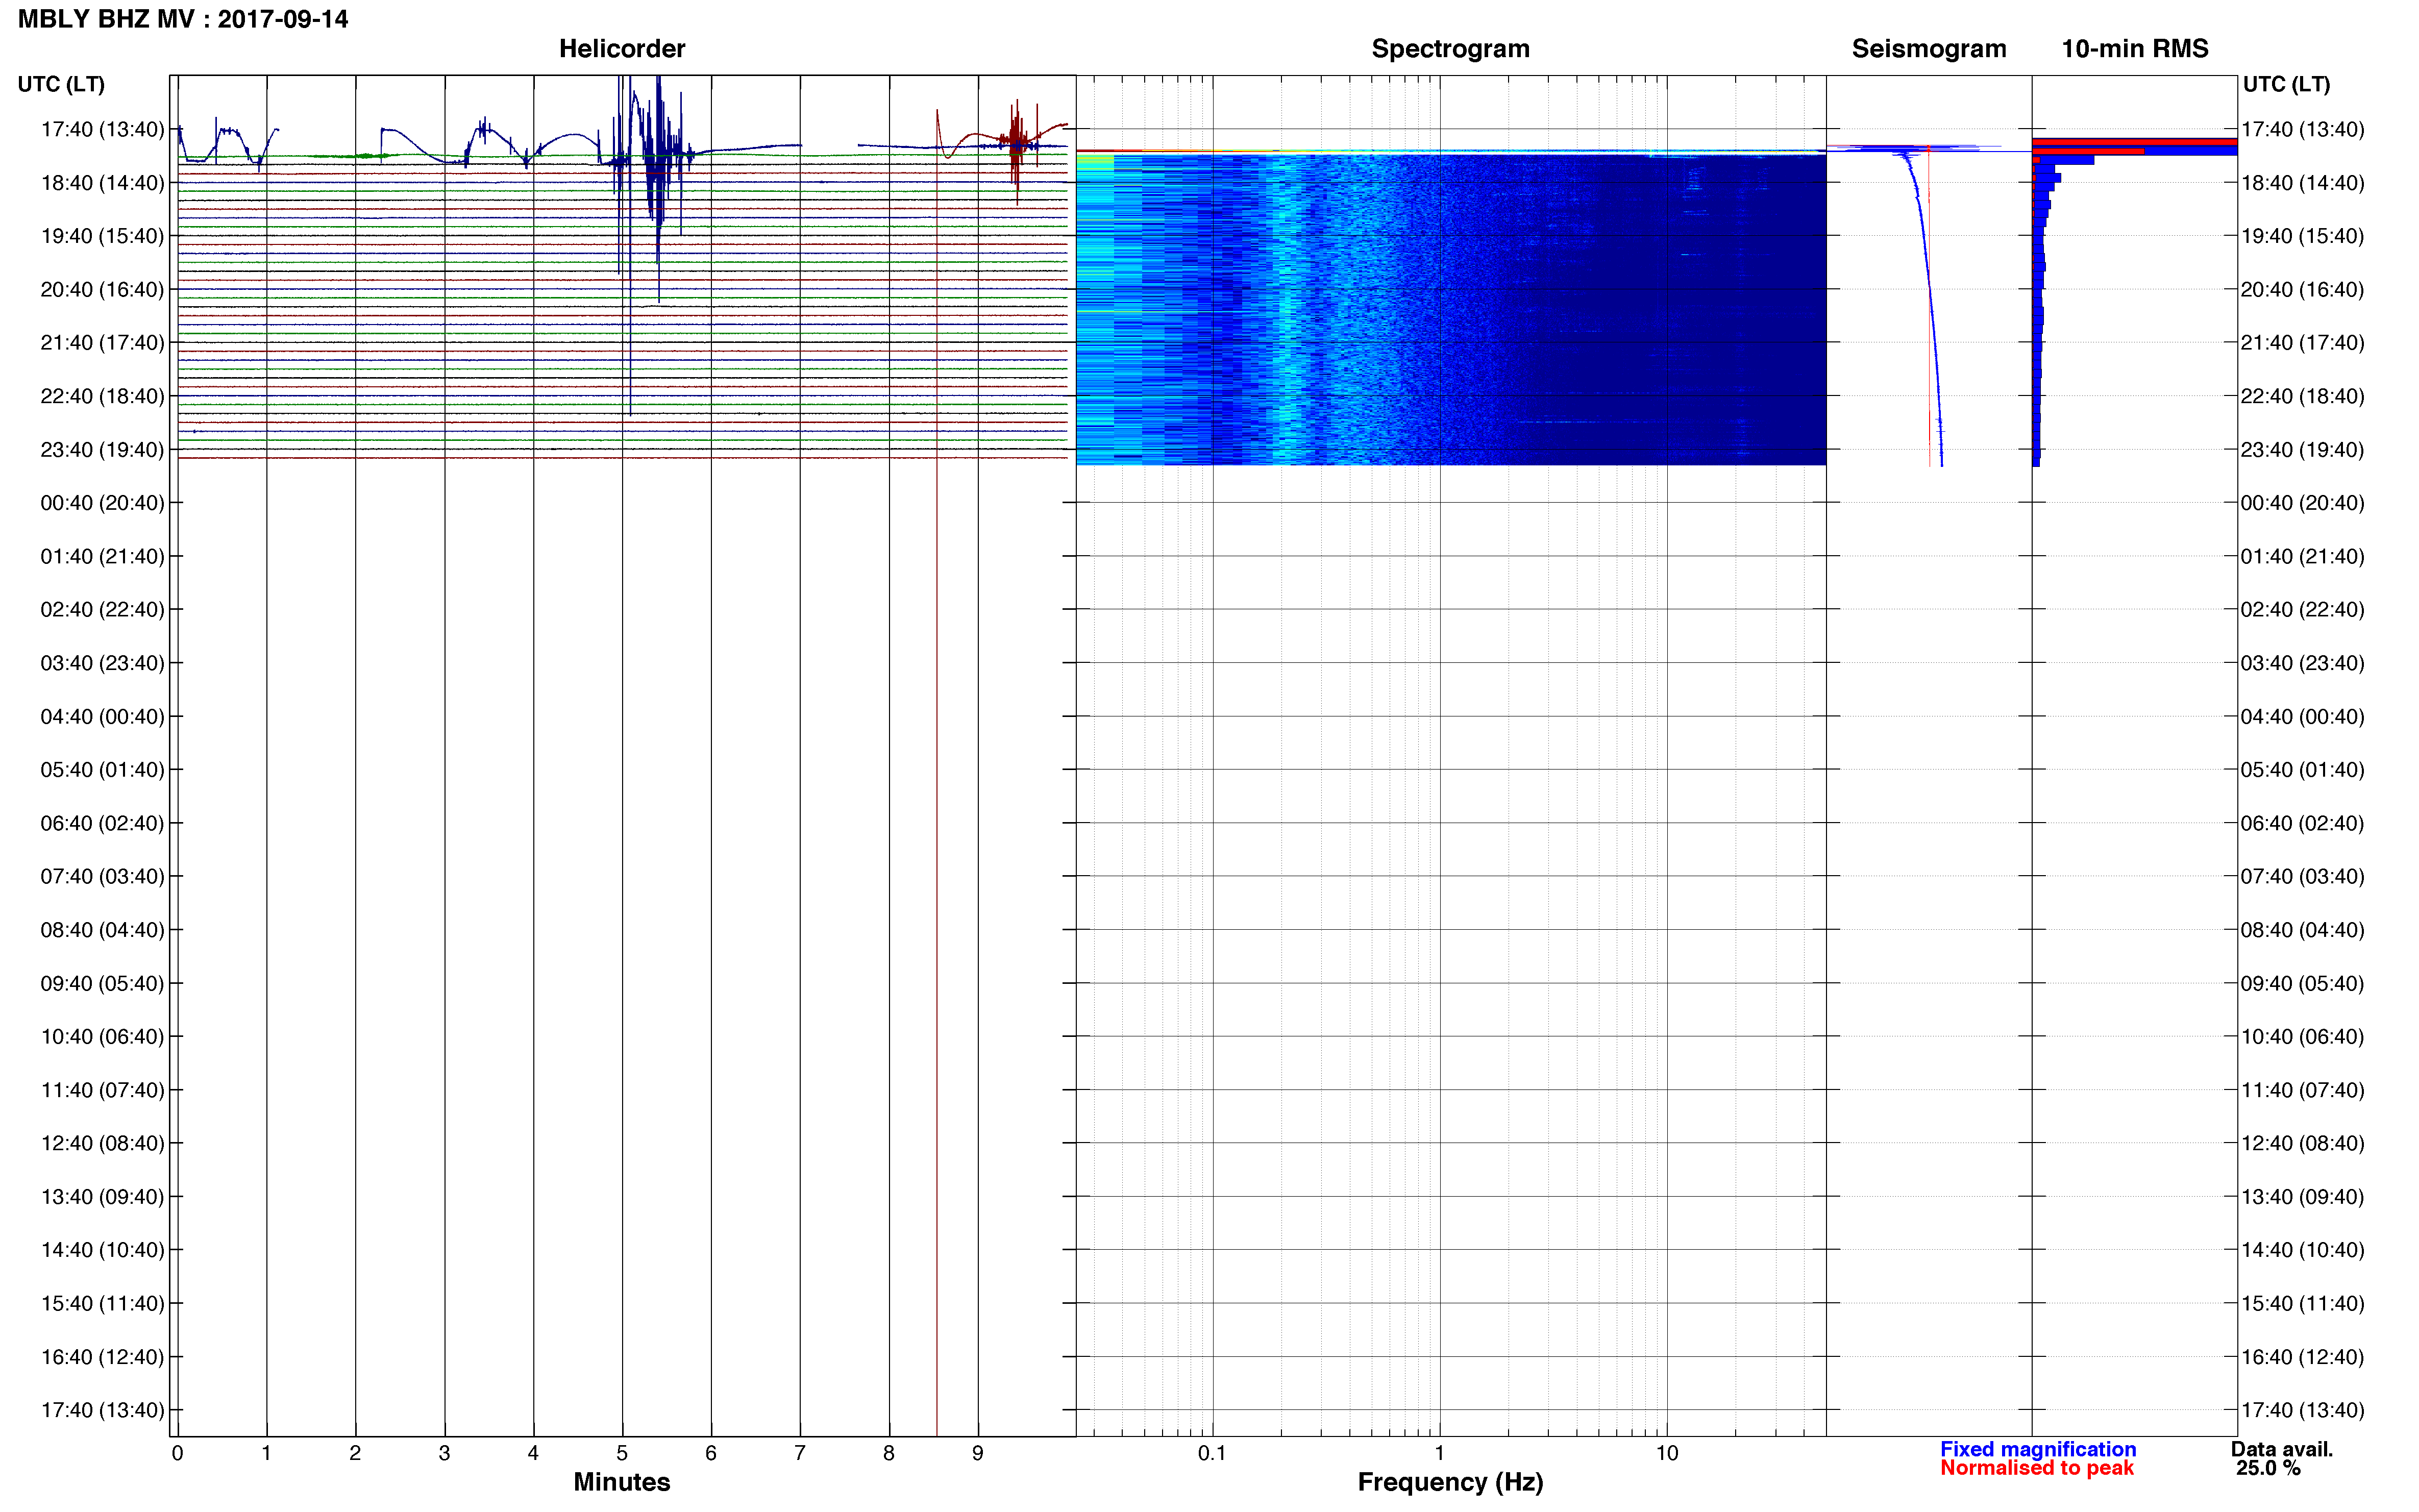Click left time label '08:40 (04:40)'
The width and height of the screenshot is (2419, 1512).
pyautogui.click(x=102, y=930)
